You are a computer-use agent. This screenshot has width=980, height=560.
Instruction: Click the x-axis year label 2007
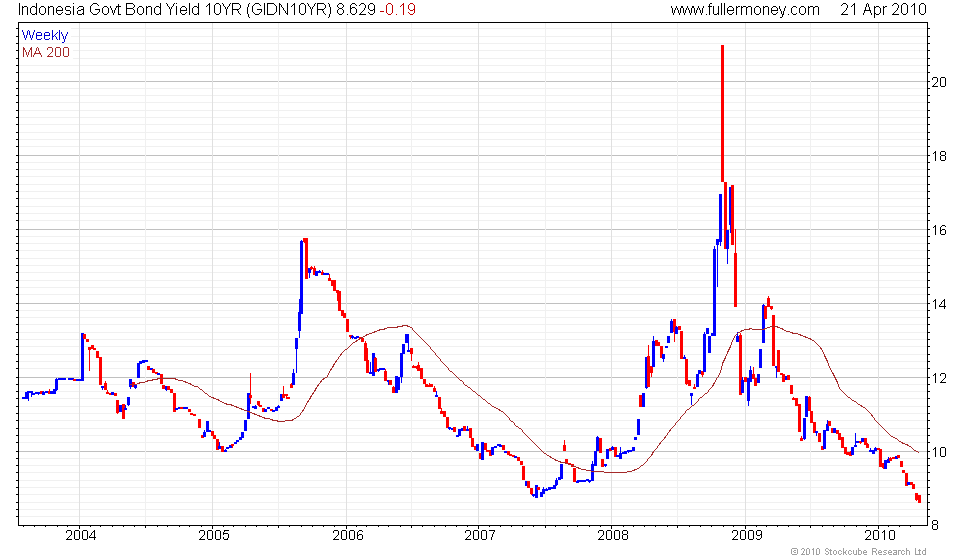click(480, 536)
